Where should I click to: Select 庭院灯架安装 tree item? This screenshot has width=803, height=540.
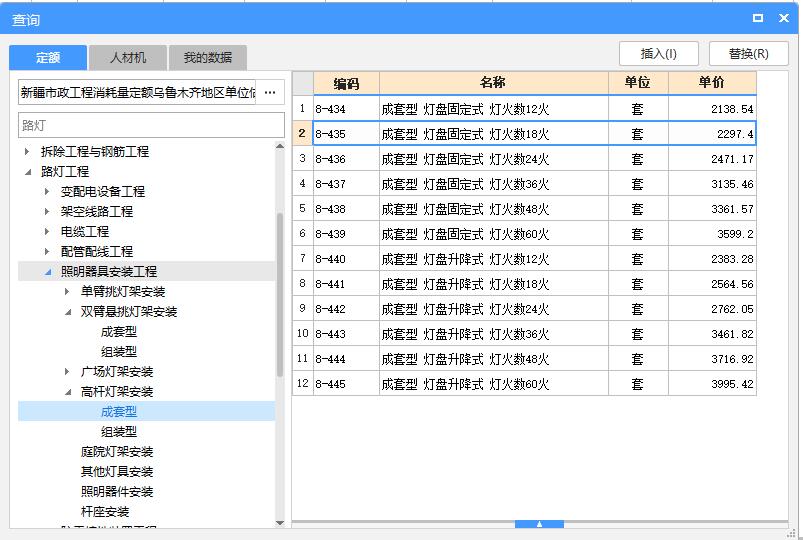(117, 451)
